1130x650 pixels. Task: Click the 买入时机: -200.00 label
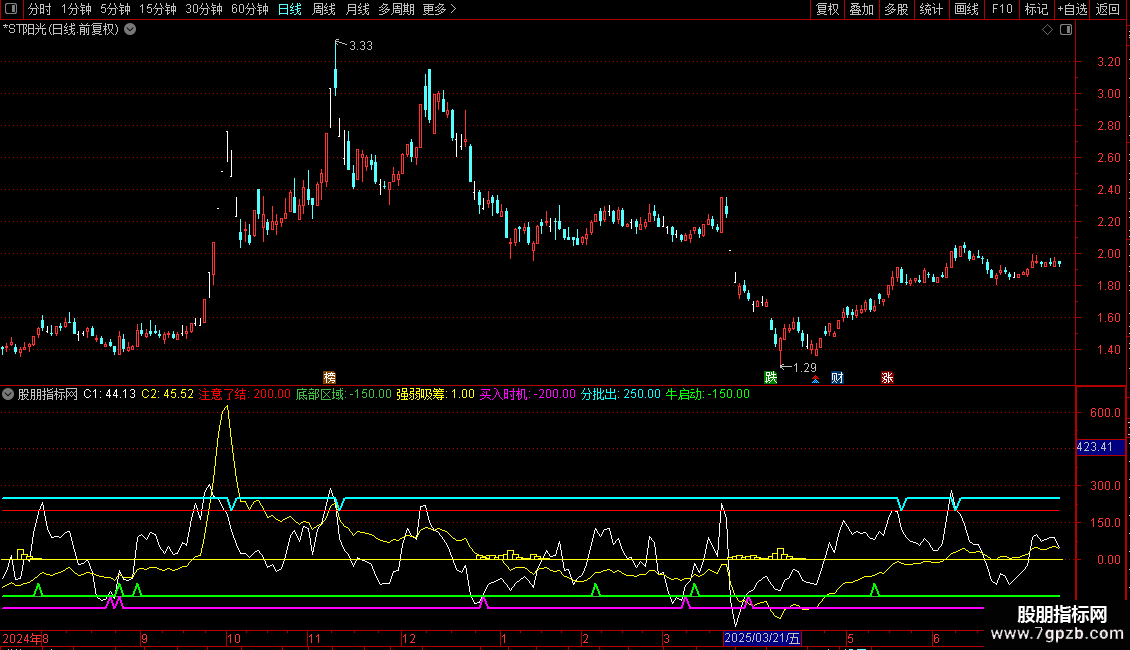click(528, 394)
